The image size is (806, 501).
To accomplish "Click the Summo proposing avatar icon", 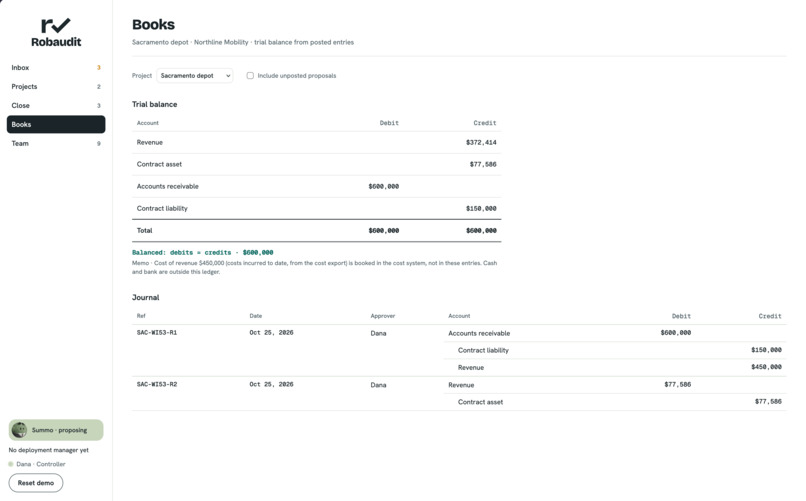I will 20,430.
